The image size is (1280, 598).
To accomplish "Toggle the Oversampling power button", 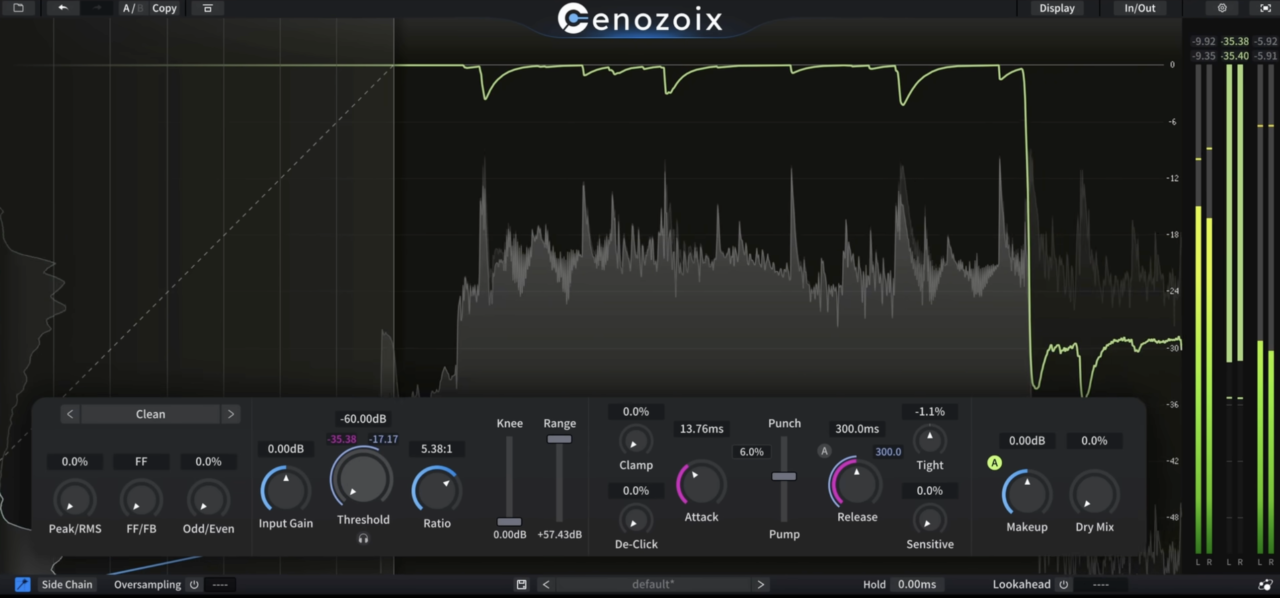I will (x=194, y=585).
